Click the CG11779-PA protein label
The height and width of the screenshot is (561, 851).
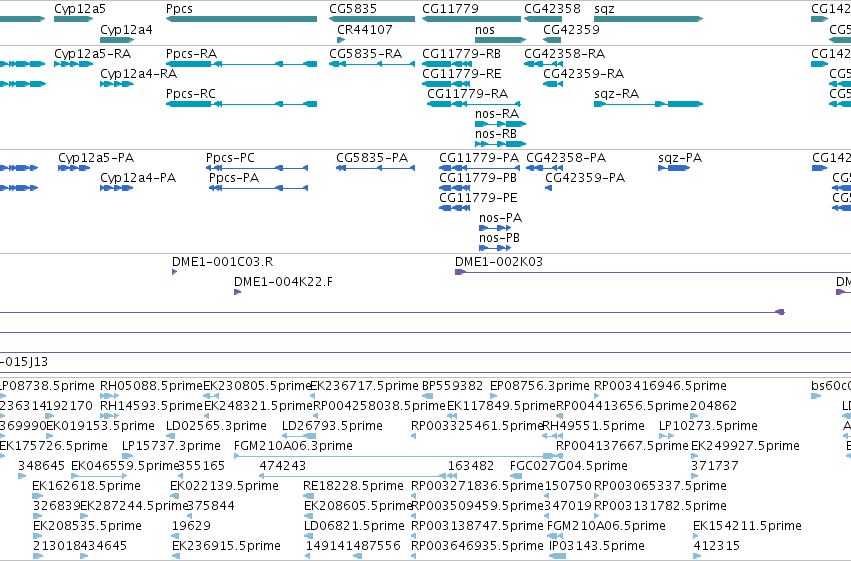479,158
